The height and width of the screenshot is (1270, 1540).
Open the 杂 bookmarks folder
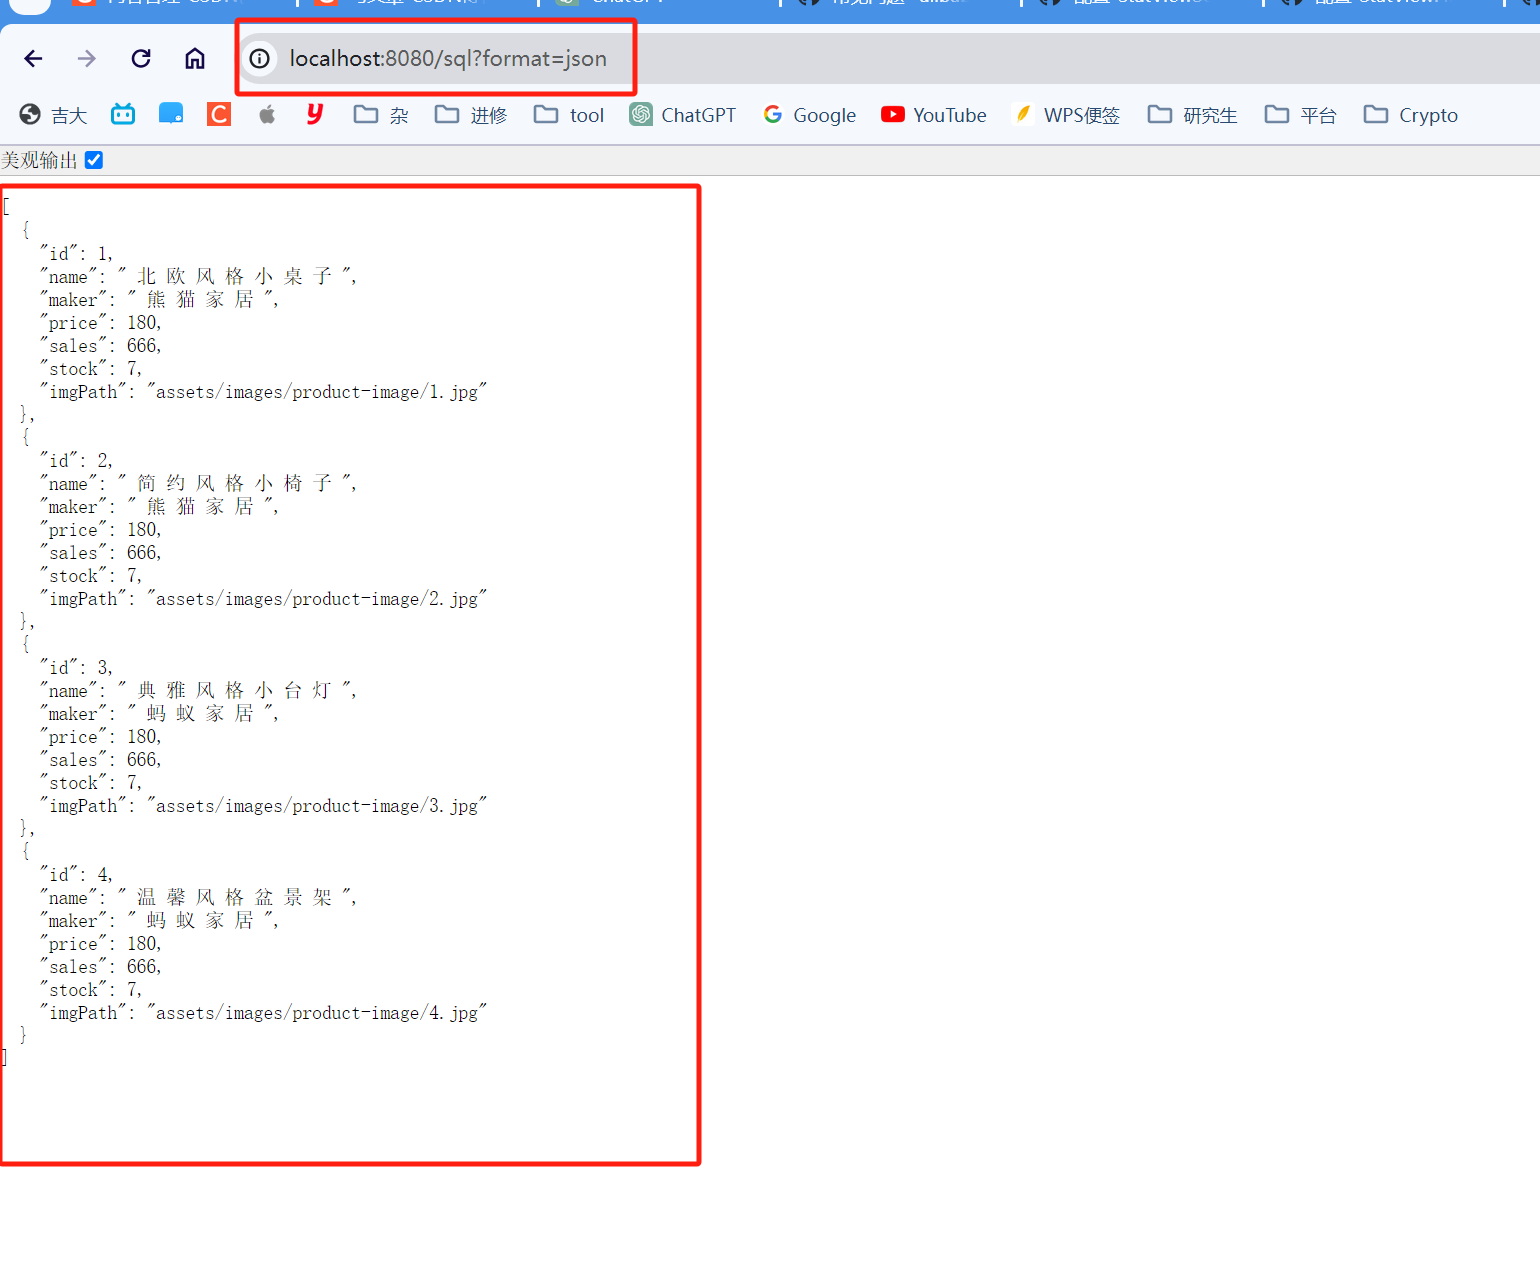[x=382, y=115]
